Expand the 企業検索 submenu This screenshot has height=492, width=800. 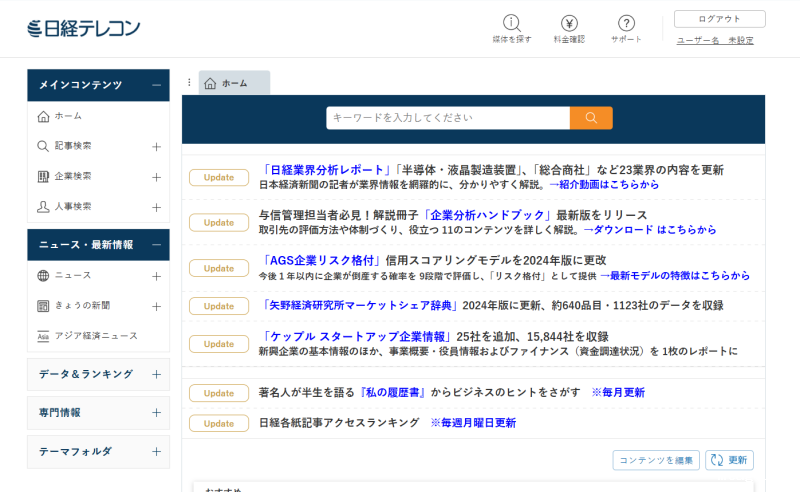point(156,177)
